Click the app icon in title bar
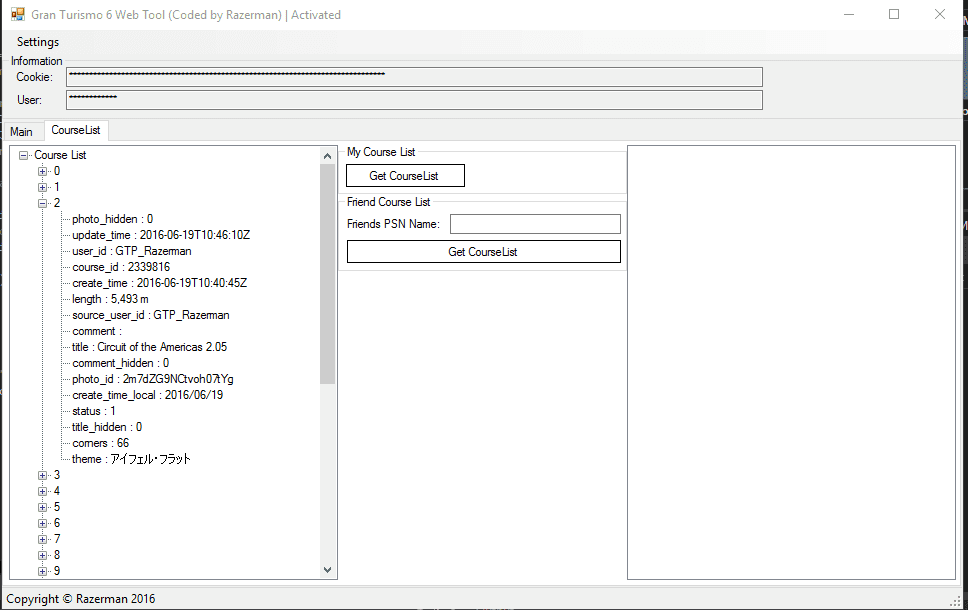This screenshot has width=968, height=610. point(17,14)
